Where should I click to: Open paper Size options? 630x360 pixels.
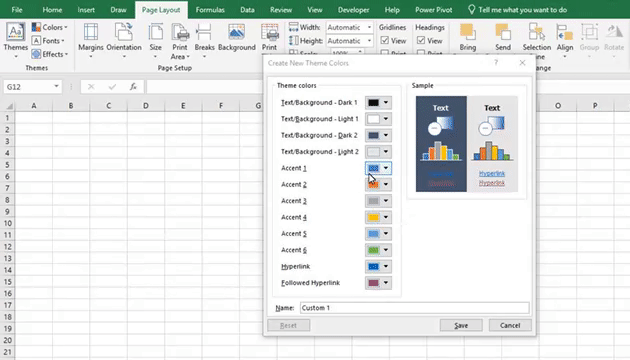click(x=155, y=41)
